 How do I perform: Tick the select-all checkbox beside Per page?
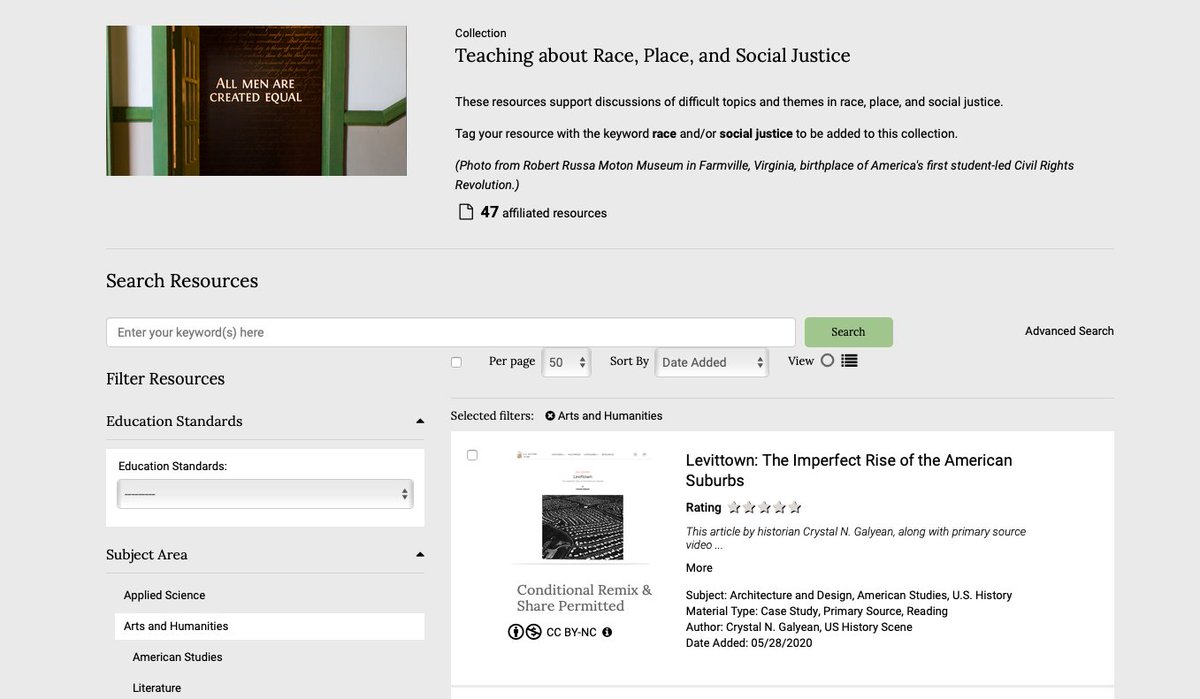456,362
